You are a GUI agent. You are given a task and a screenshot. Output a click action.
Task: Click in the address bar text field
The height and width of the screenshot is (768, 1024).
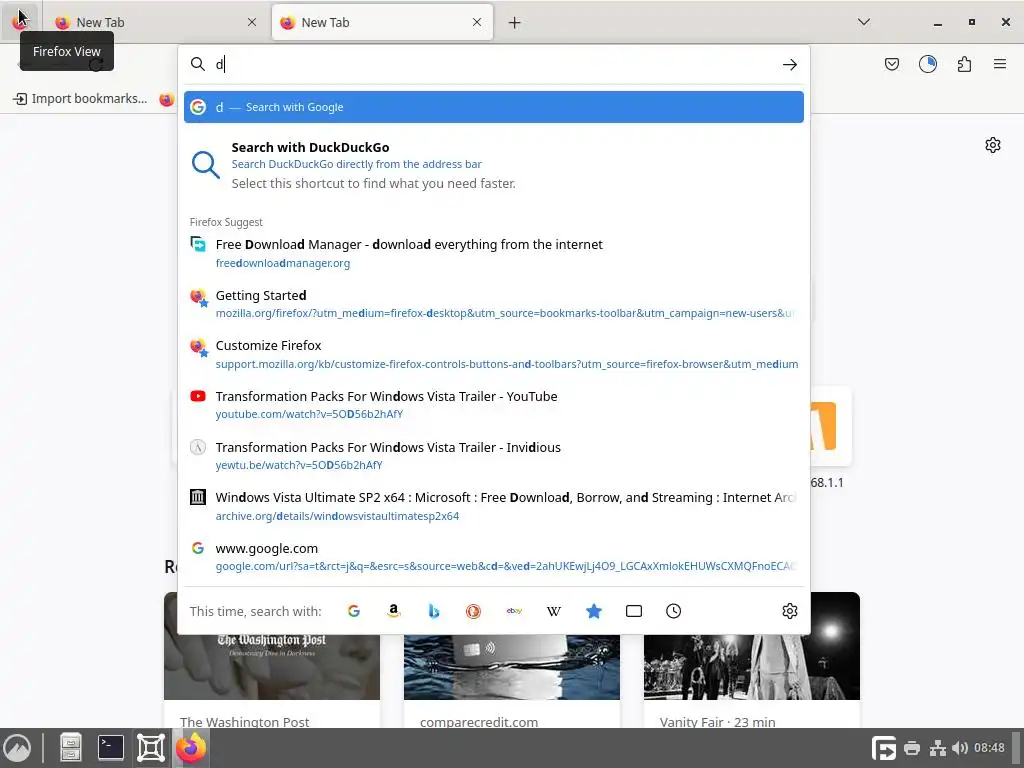tap(493, 64)
